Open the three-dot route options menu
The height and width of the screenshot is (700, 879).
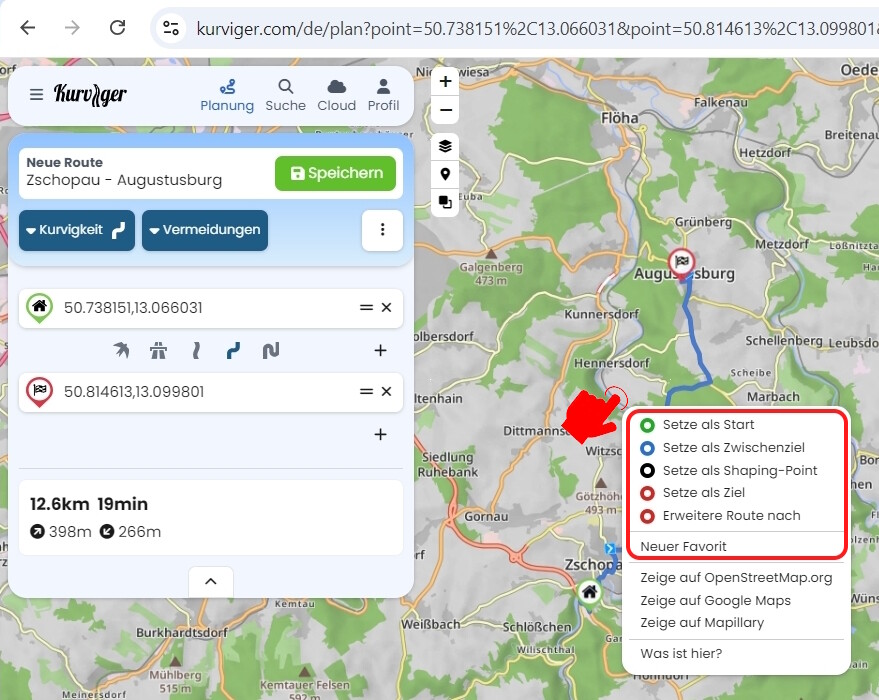382,230
